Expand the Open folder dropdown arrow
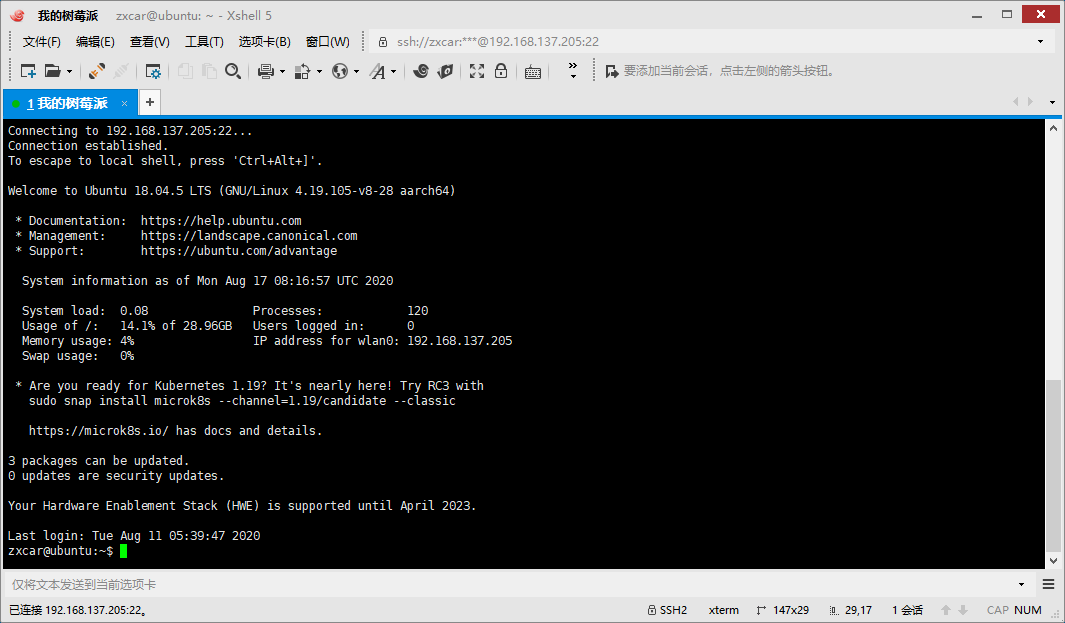Viewport: 1065px width, 623px height. pyautogui.click(x=69, y=71)
